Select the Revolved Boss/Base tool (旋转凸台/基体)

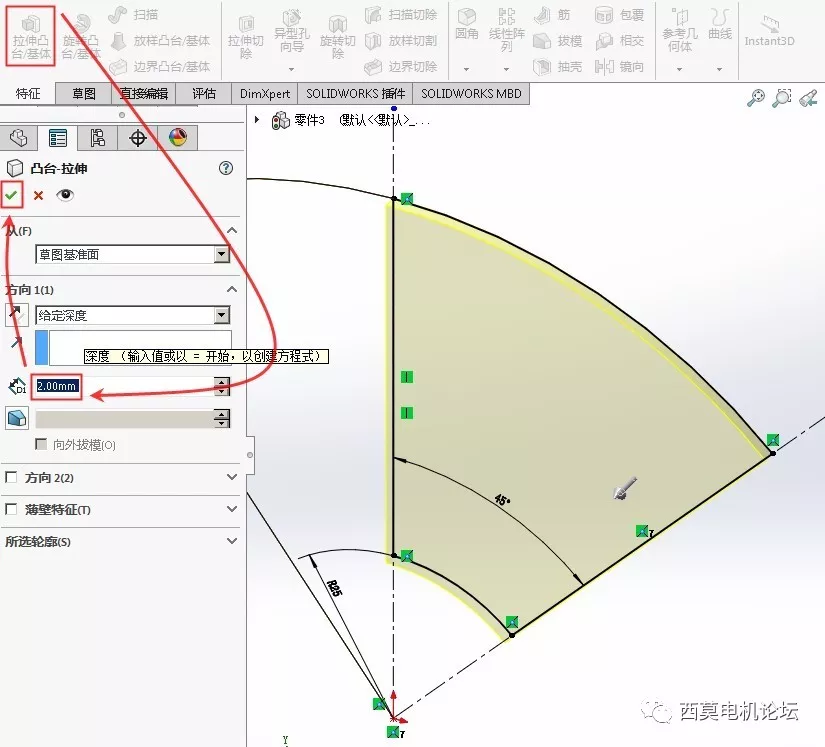pyautogui.click(x=81, y=36)
